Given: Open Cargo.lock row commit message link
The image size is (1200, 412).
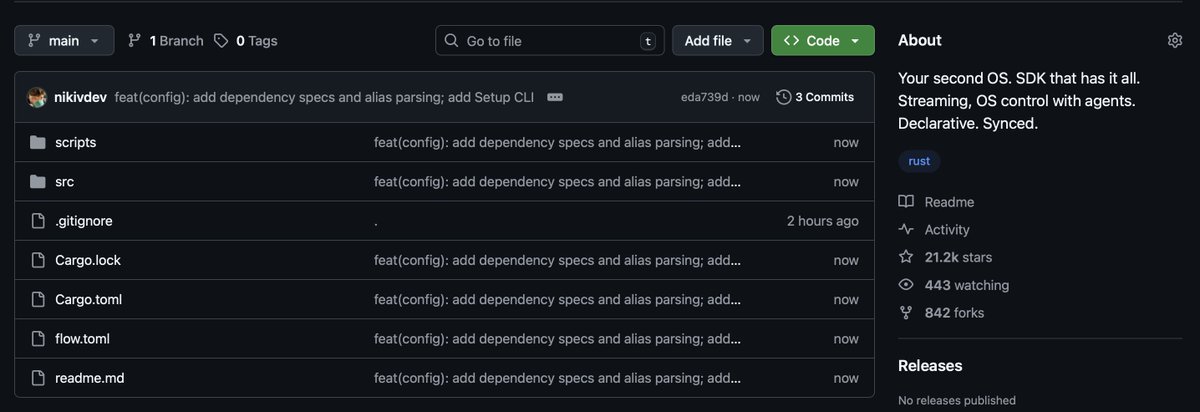Looking at the screenshot, I should click(558, 260).
